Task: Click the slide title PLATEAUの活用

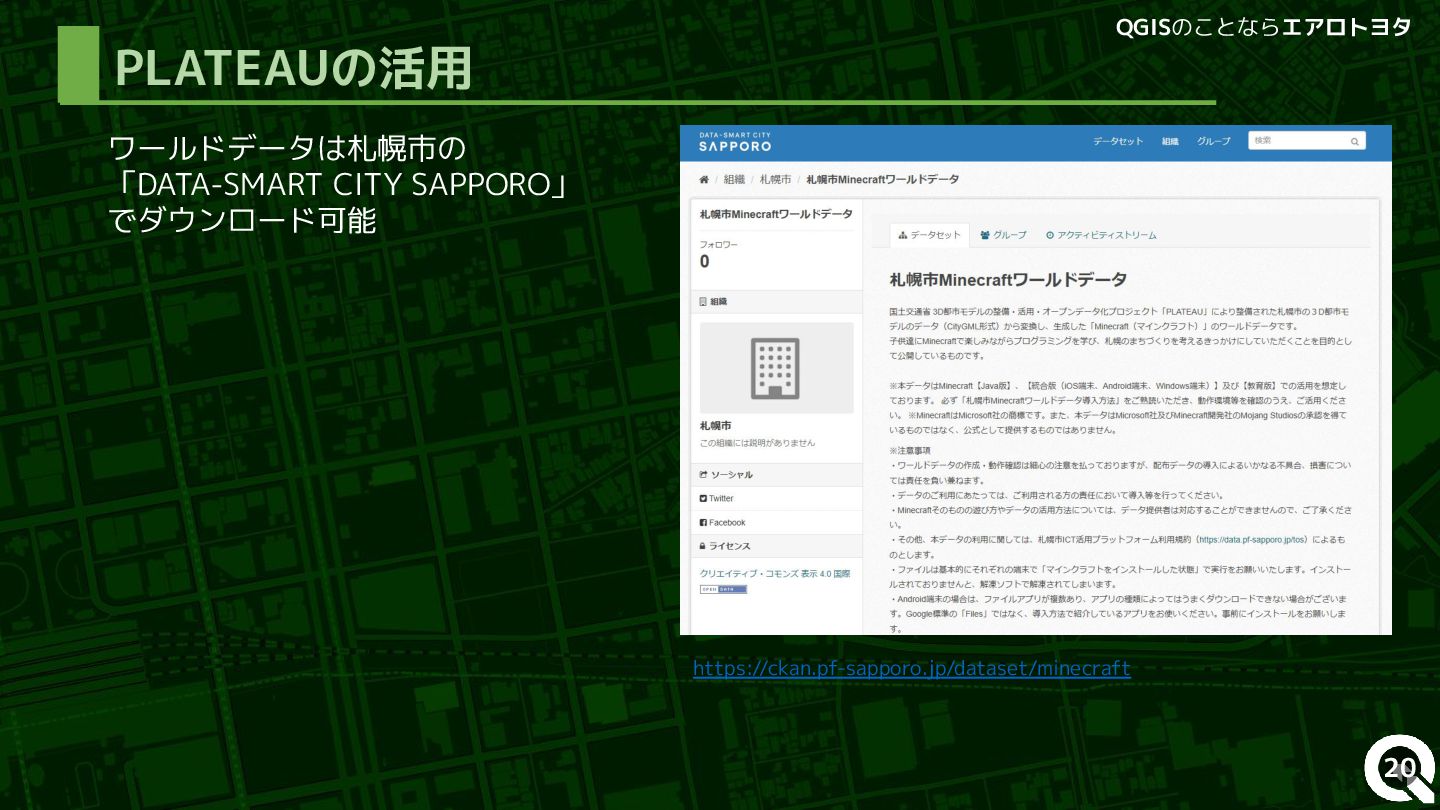Action: click(x=293, y=67)
